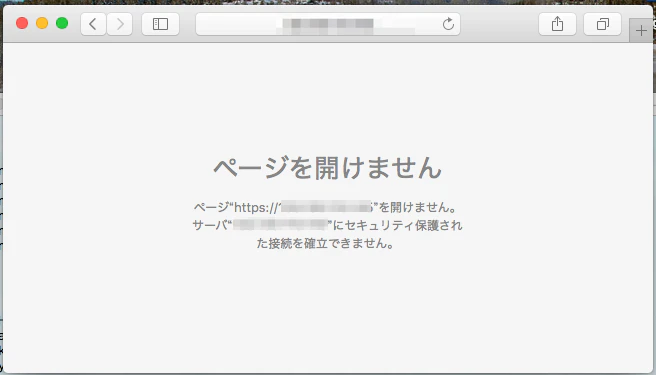
Task: Go forward with the forward arrow button
Action: 120,24
